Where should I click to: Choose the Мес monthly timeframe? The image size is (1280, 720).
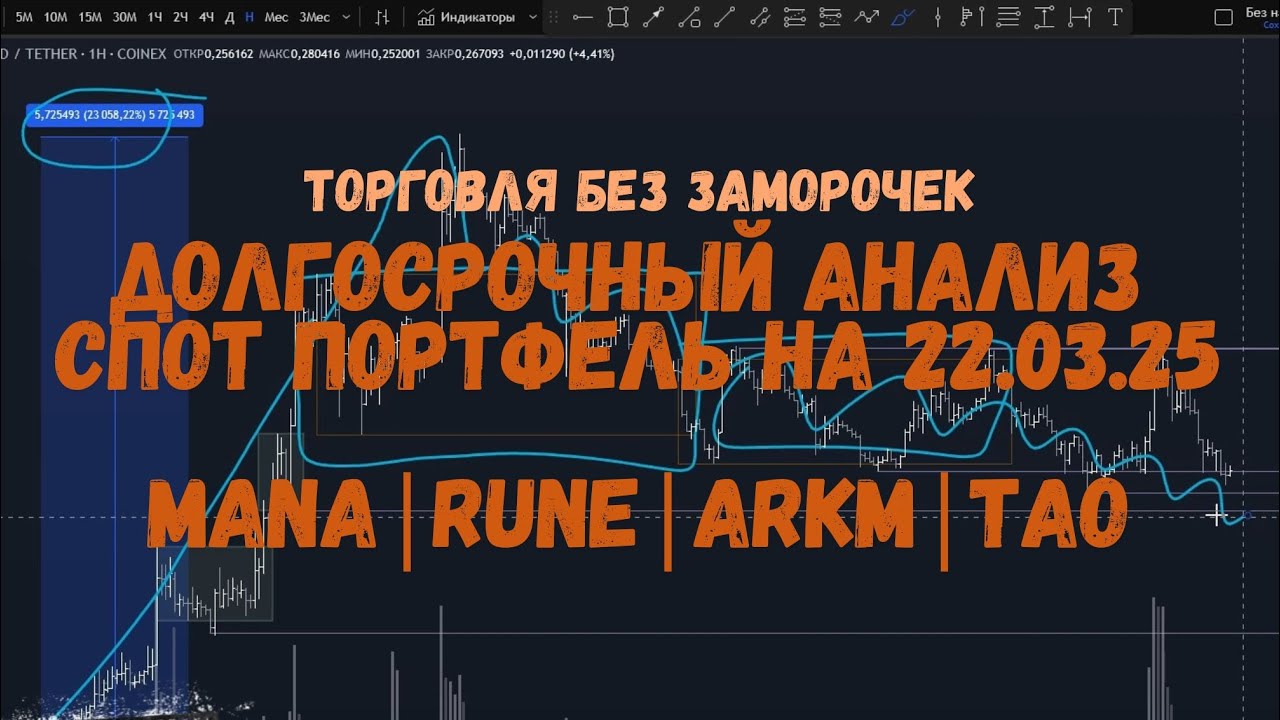point(276,17)
